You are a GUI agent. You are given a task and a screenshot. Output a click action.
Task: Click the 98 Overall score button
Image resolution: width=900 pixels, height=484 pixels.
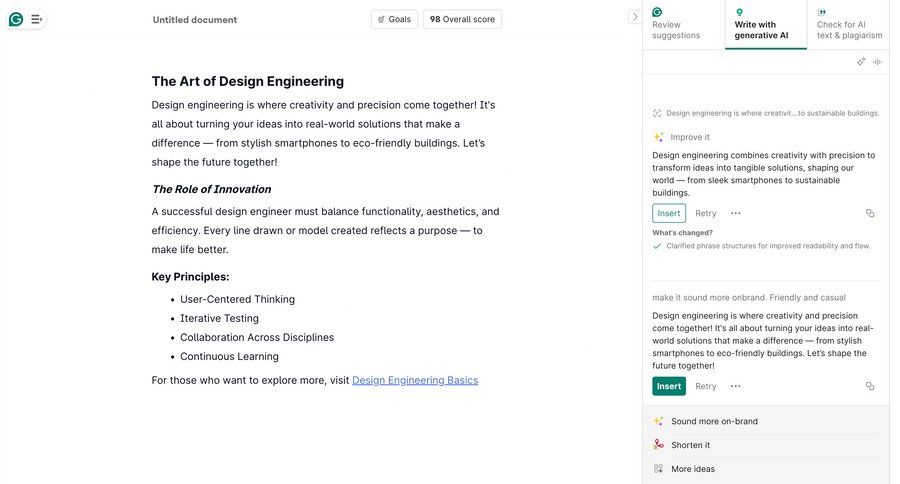click(x=462, y=19)
